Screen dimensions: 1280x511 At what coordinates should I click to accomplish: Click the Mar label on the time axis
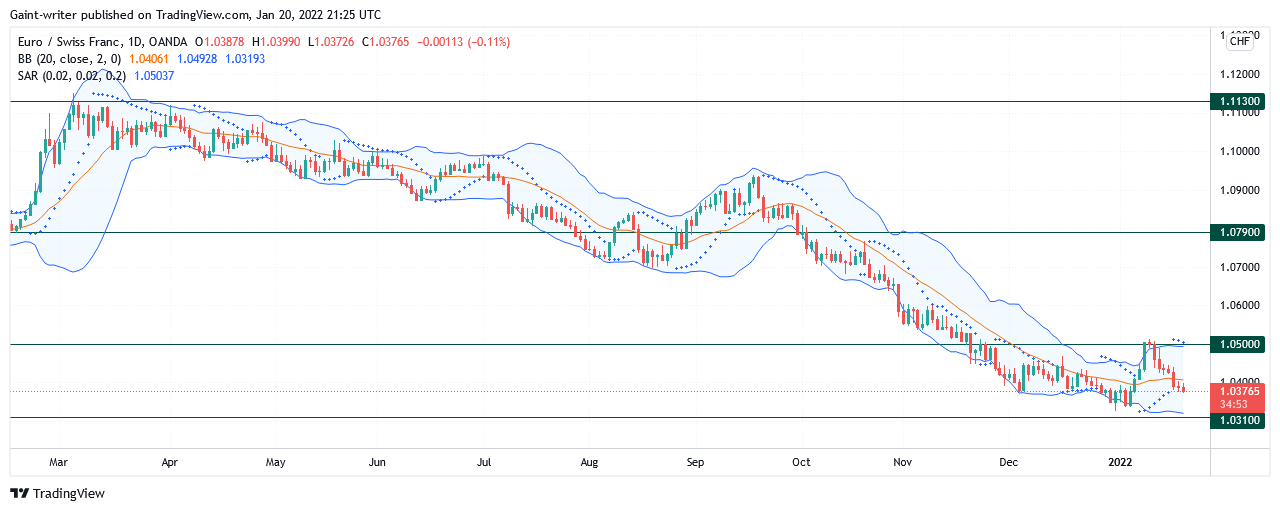click(59, 463)
